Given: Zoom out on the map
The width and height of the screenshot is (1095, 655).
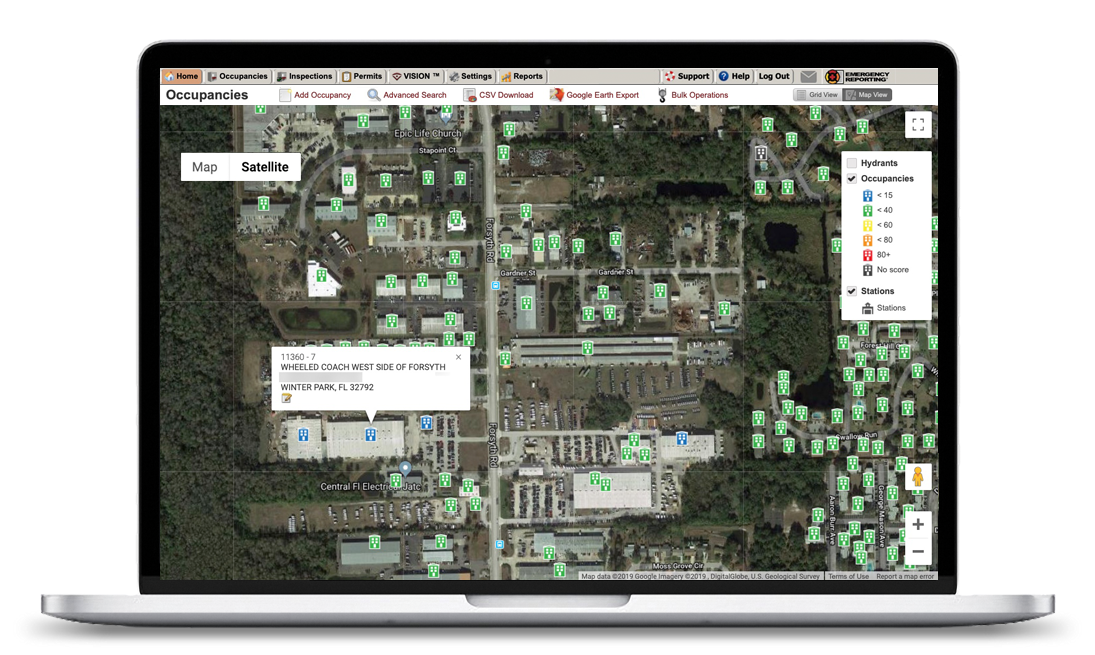Looking at the screenshot, I should click(918, 552).
